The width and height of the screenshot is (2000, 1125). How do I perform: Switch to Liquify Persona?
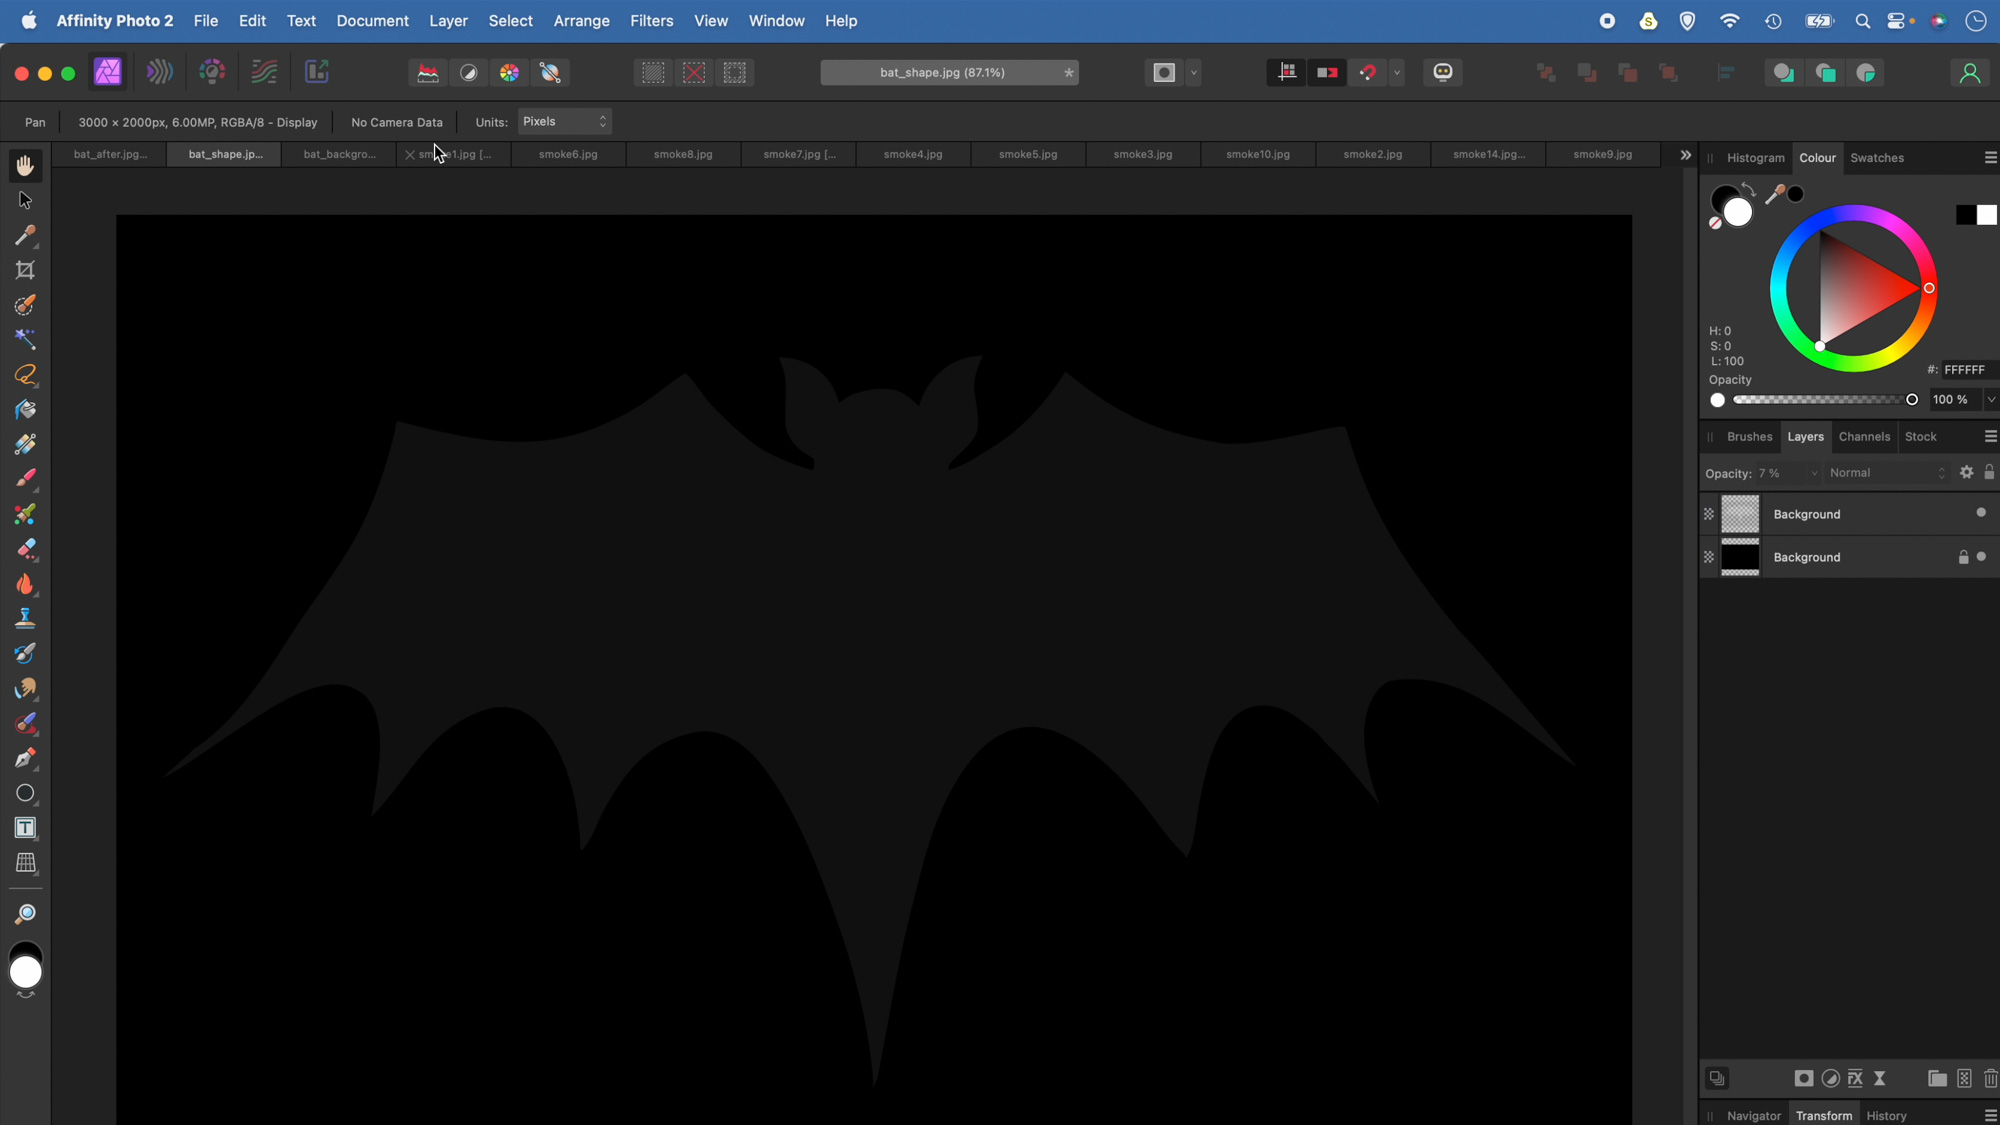click(x=160, y=72)
